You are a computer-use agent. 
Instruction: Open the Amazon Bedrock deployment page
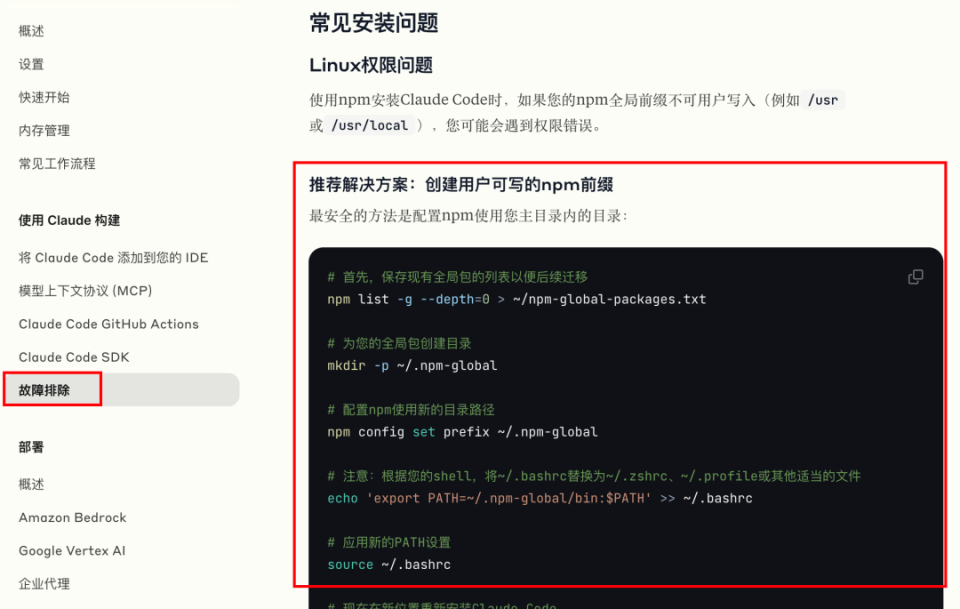pyautogui.click(x=72, y=517)
